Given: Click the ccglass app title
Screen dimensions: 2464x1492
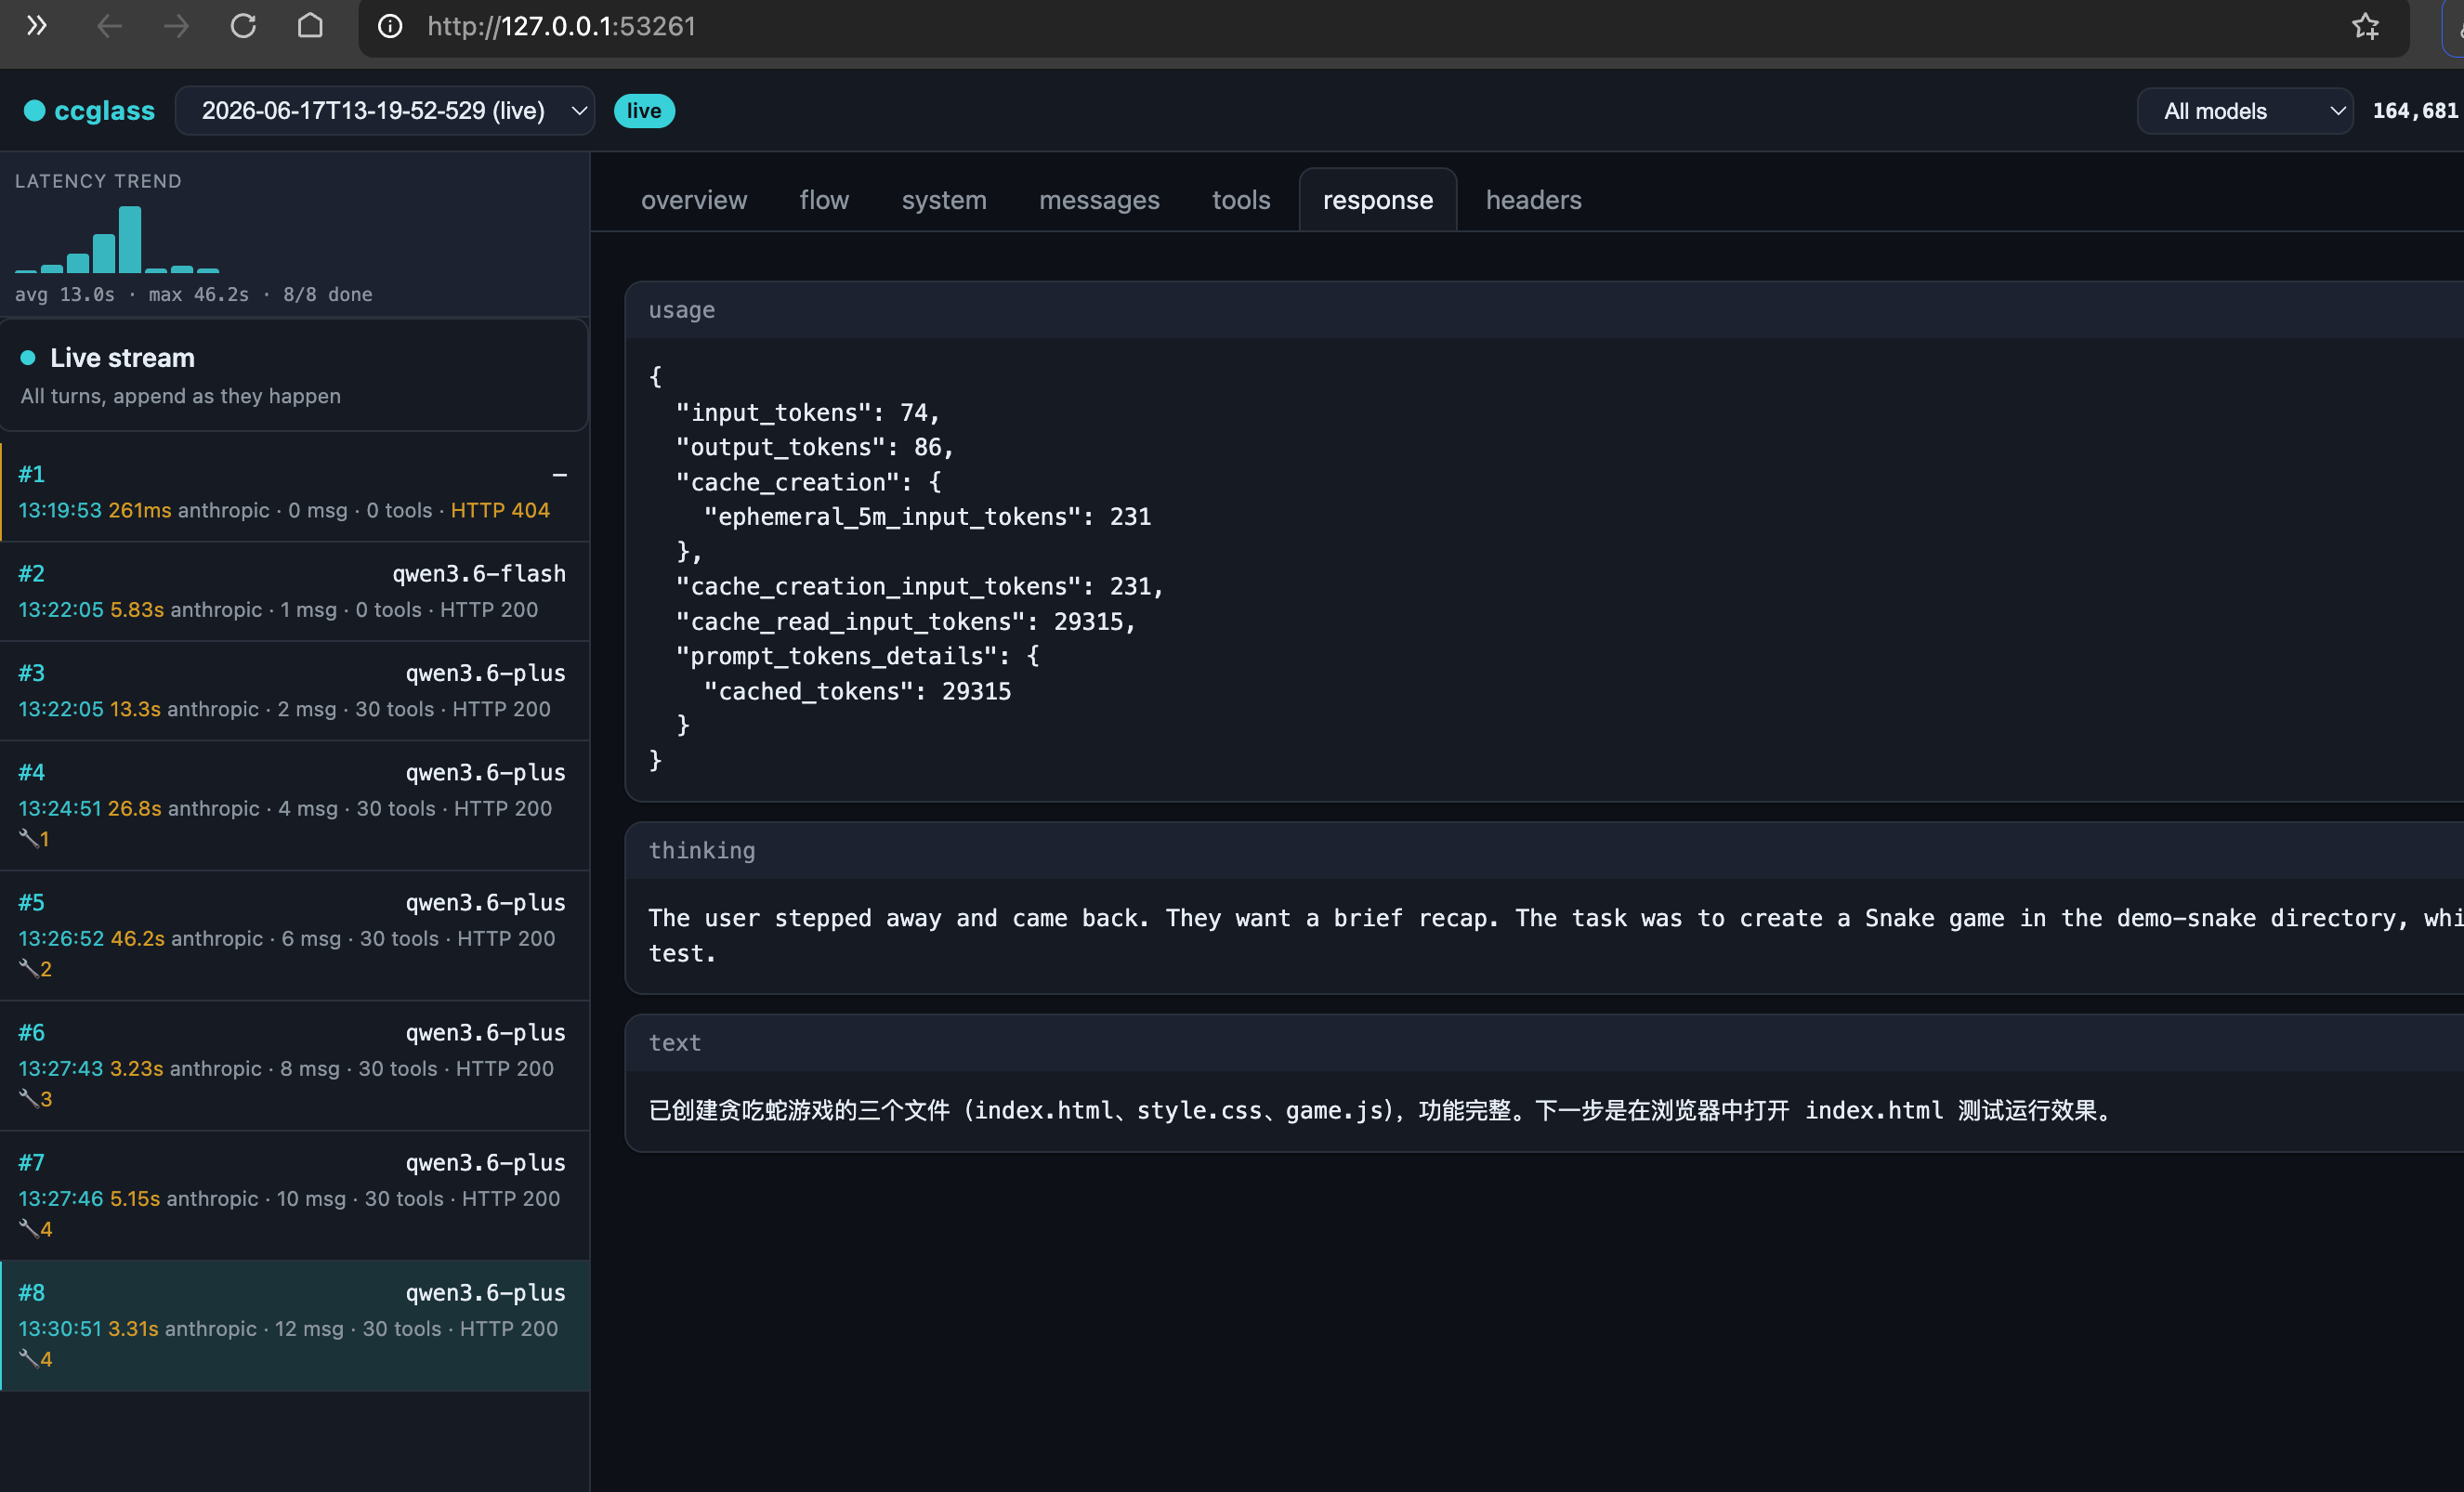Looking at the screenshot, I should pos(104,110).
